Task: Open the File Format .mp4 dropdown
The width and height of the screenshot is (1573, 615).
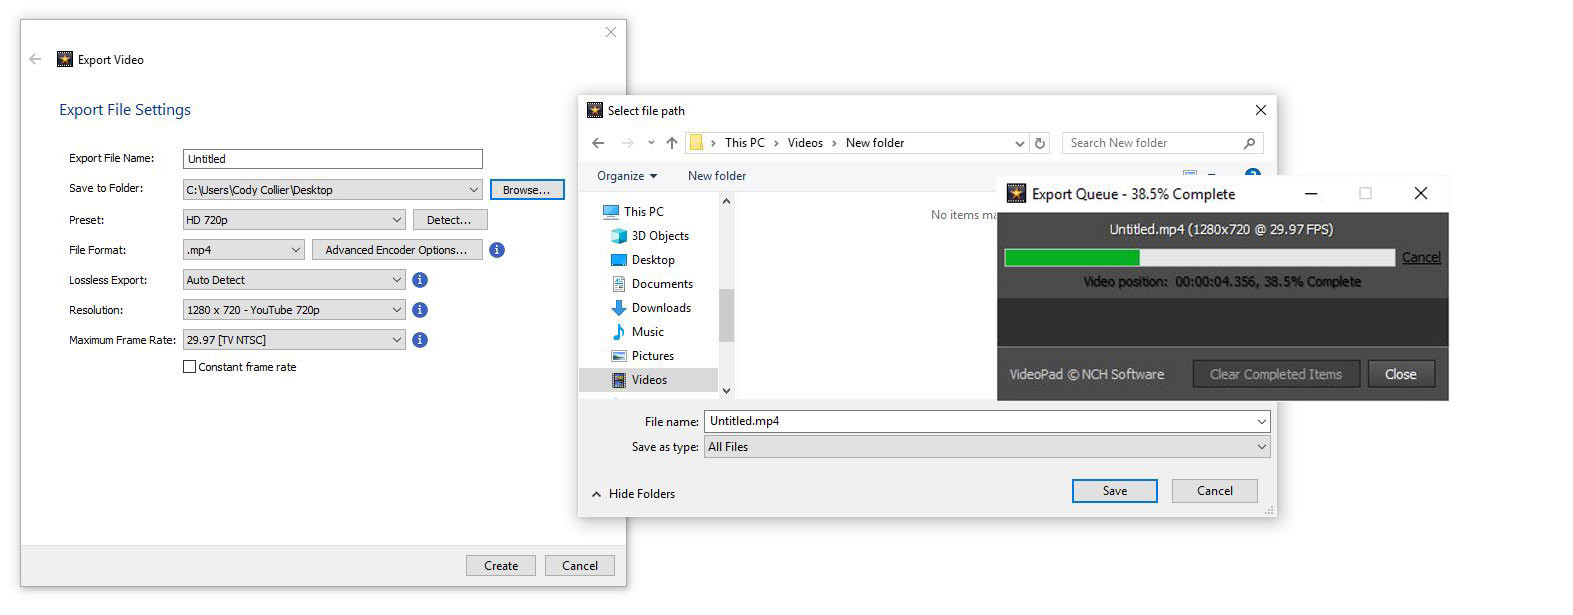Action: 243,250
